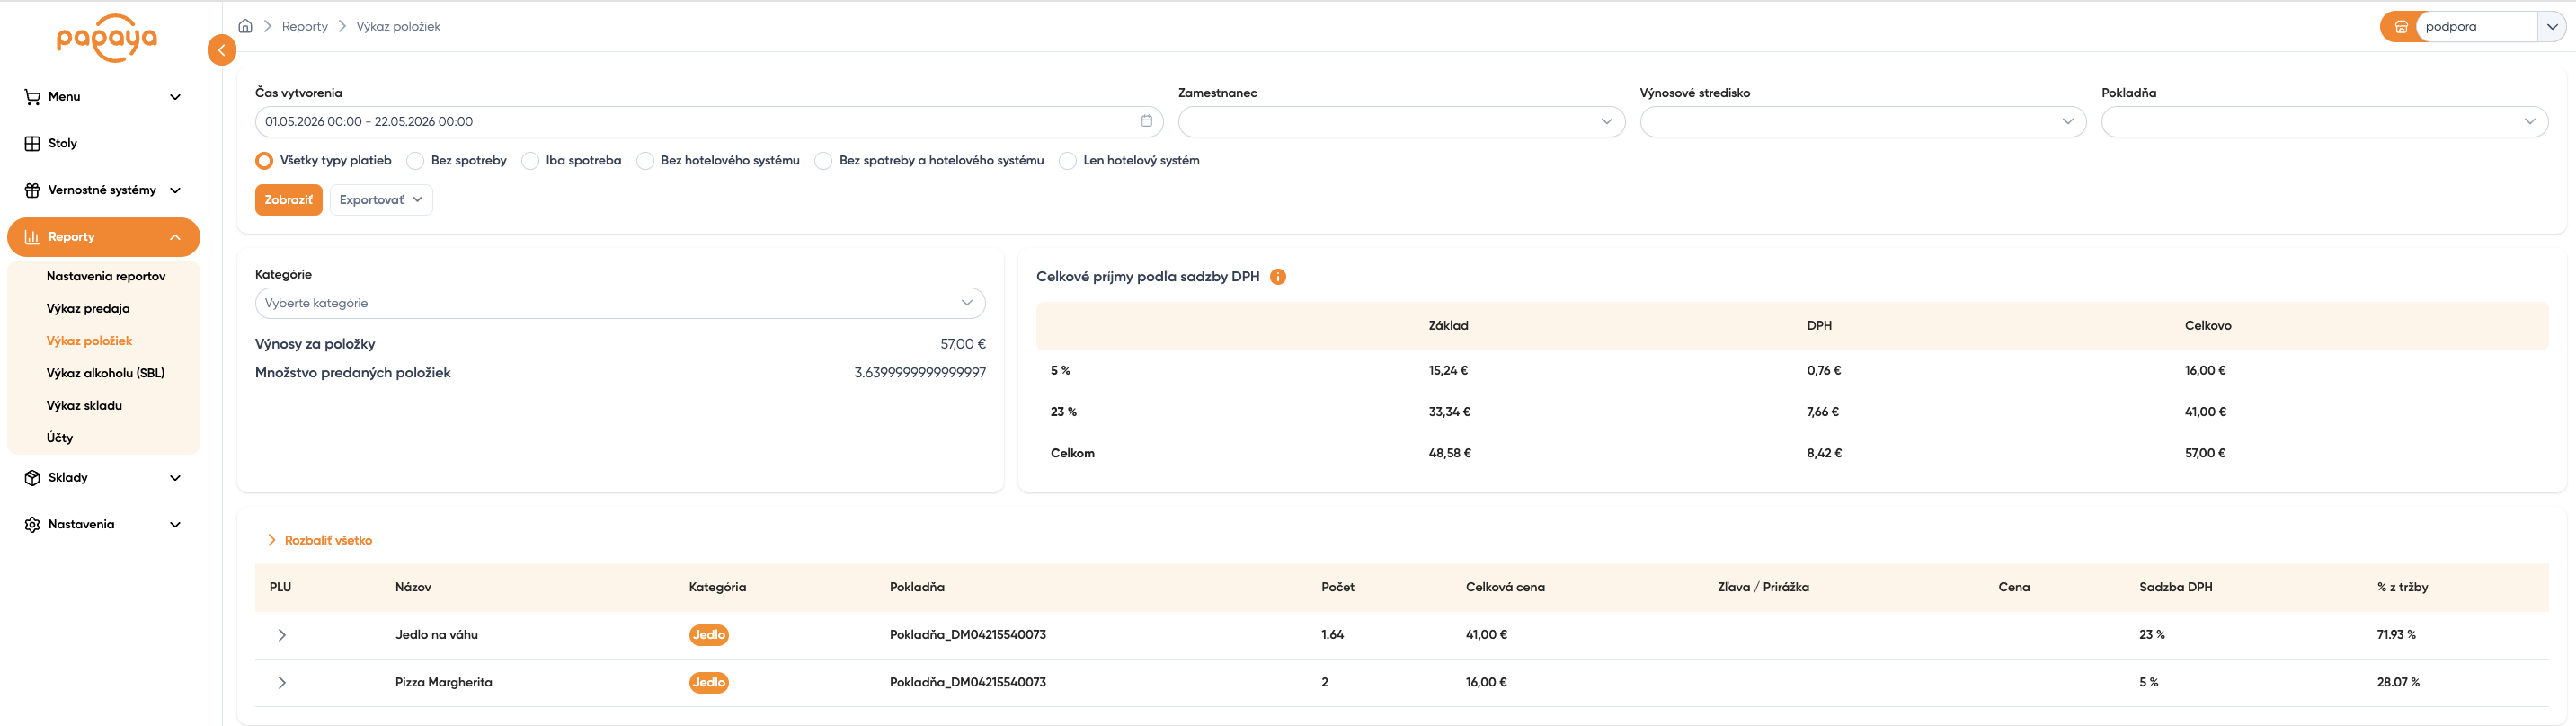
Task: Open Výkaz predaja report in sidebar
Action: pos(88,309)
